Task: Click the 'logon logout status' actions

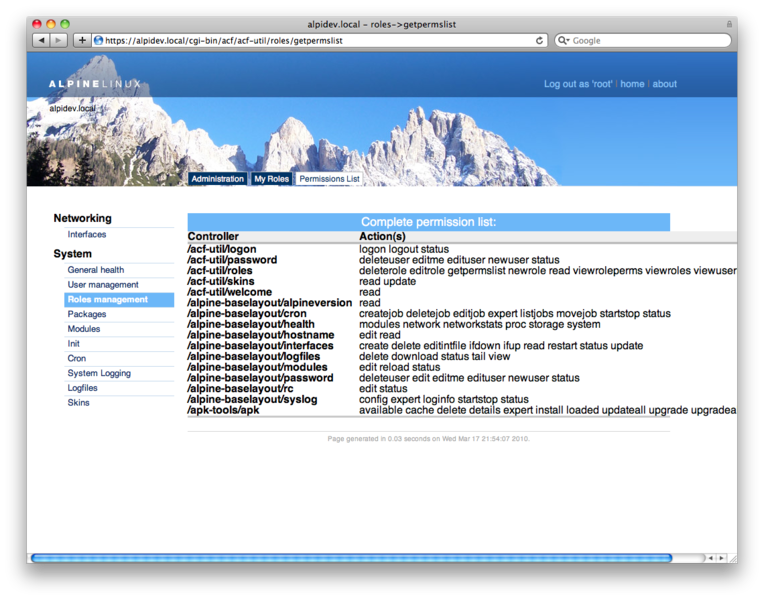Action: tap(404, 249)
